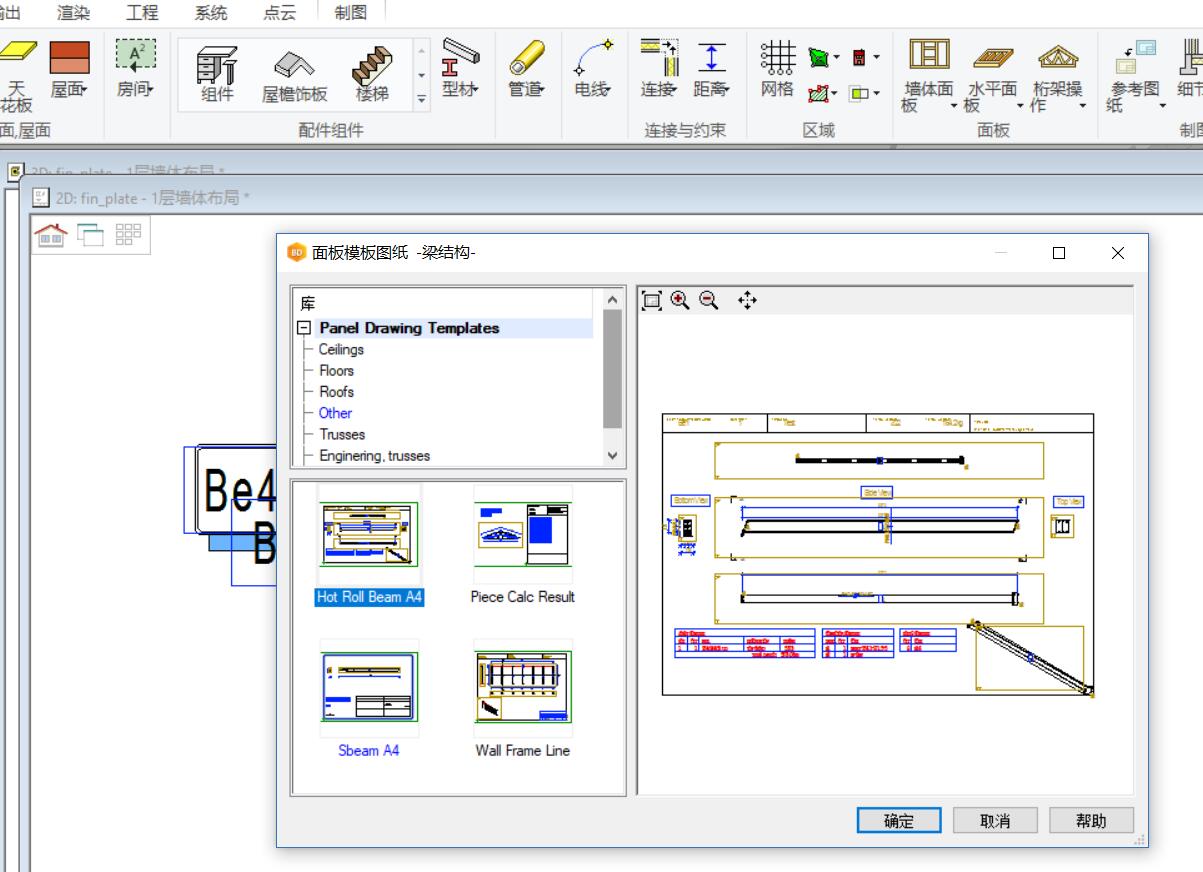The width and height of the screenshot is (1203, 872).
Task: Collapse the Panel Drawing Templates tree node
Action: (304, 328)
